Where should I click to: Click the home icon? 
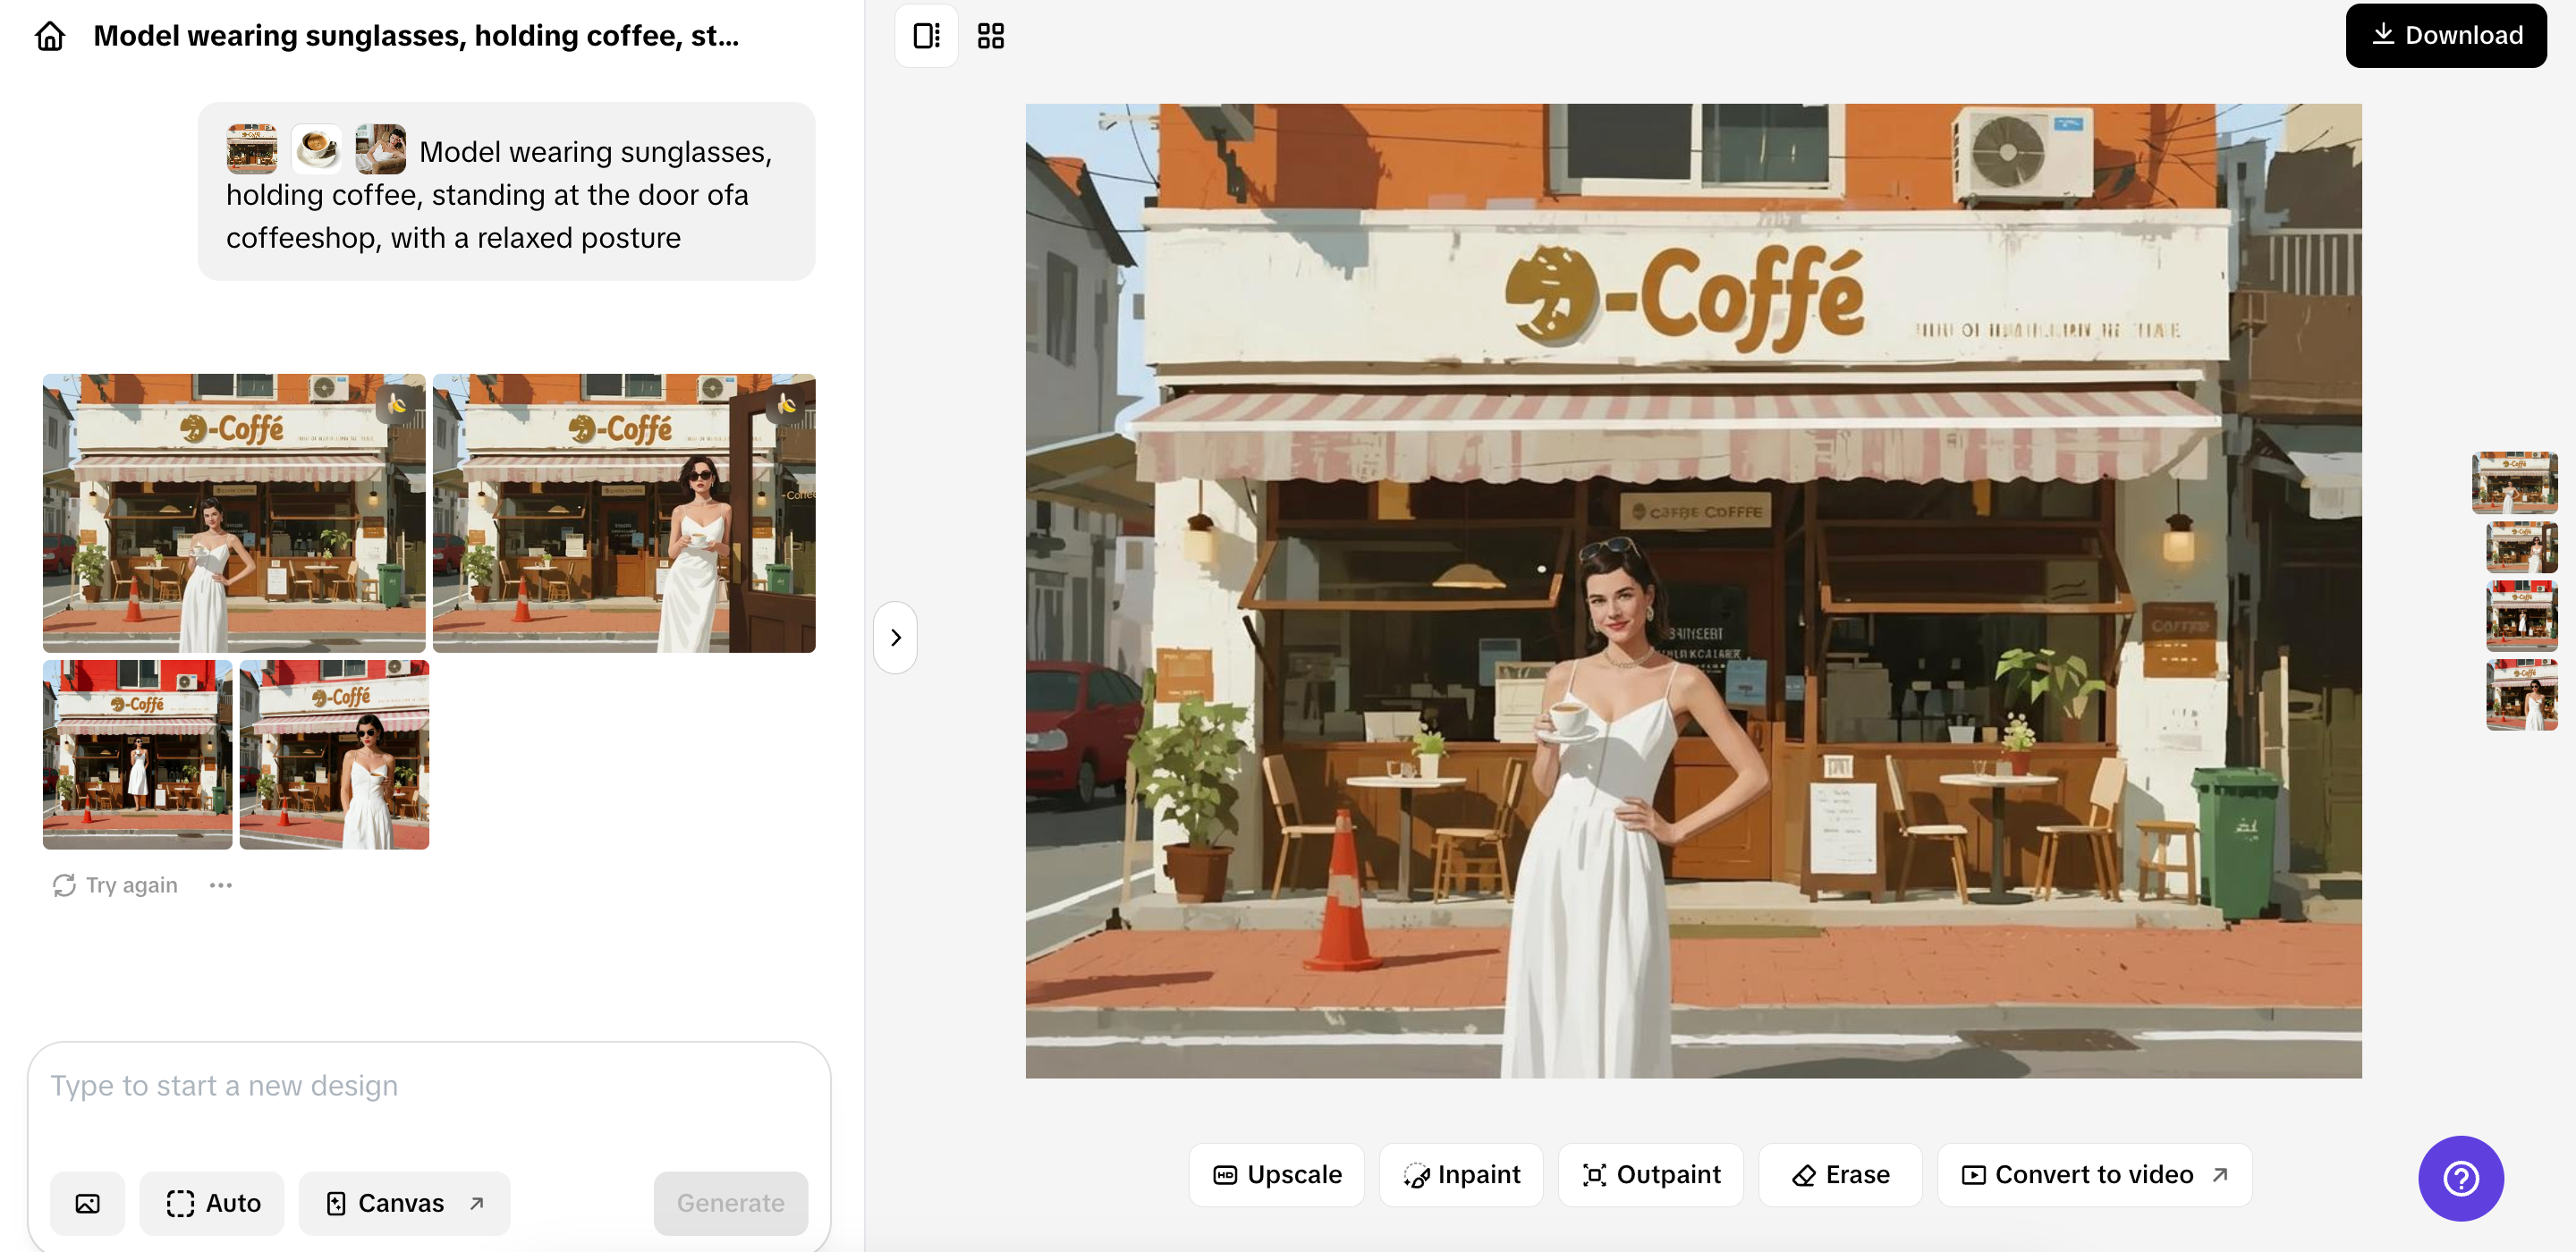coord(50,37)
